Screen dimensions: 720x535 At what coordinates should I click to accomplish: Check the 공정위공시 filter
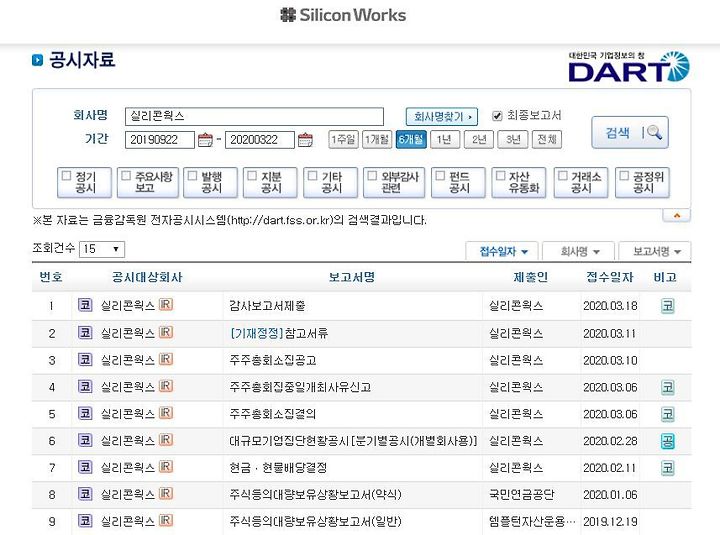point(624,176)
